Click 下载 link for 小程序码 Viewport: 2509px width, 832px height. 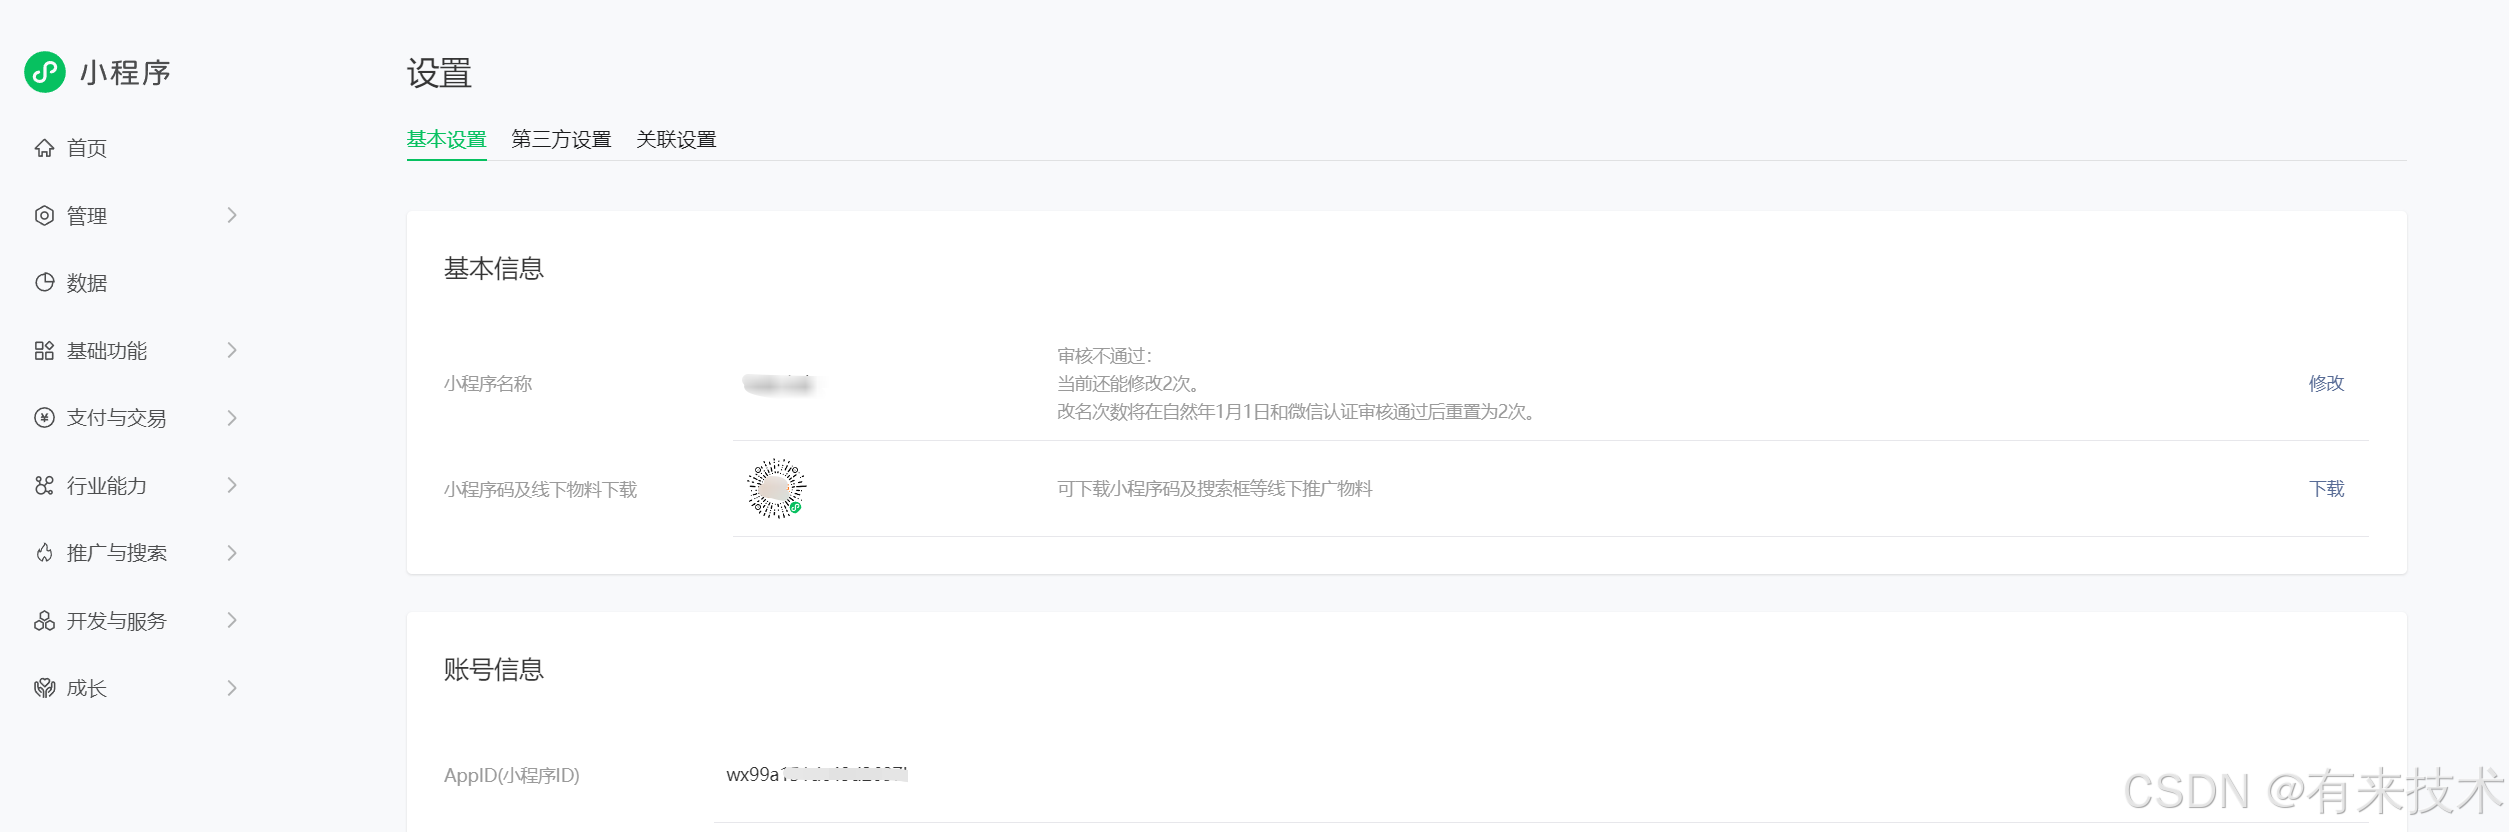[2326, 488]
